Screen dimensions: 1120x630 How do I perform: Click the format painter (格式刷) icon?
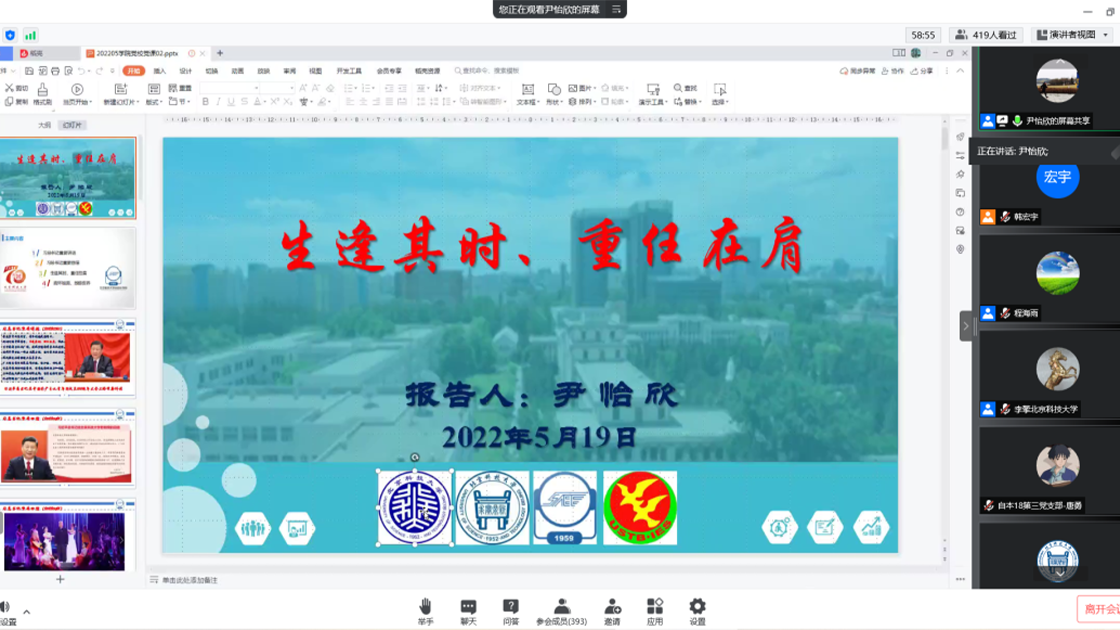[x=42, y=95]
